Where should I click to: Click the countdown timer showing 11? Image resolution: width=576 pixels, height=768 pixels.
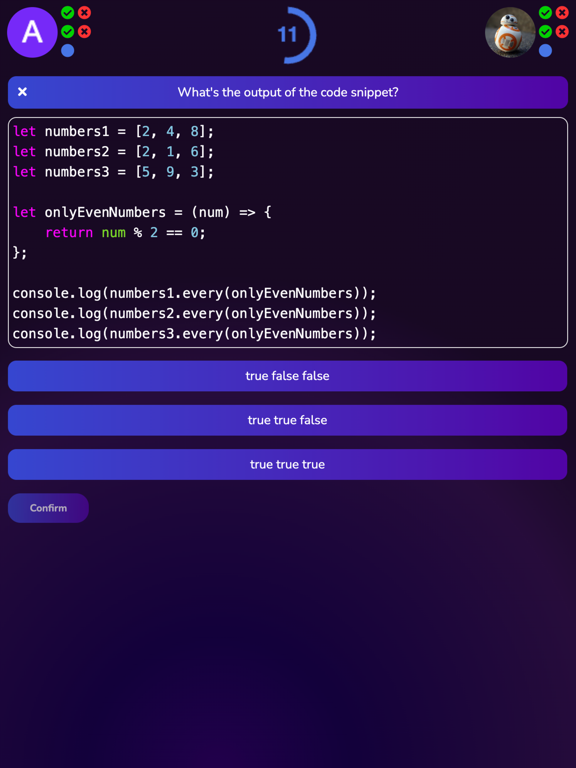click(x=288, y=35)
